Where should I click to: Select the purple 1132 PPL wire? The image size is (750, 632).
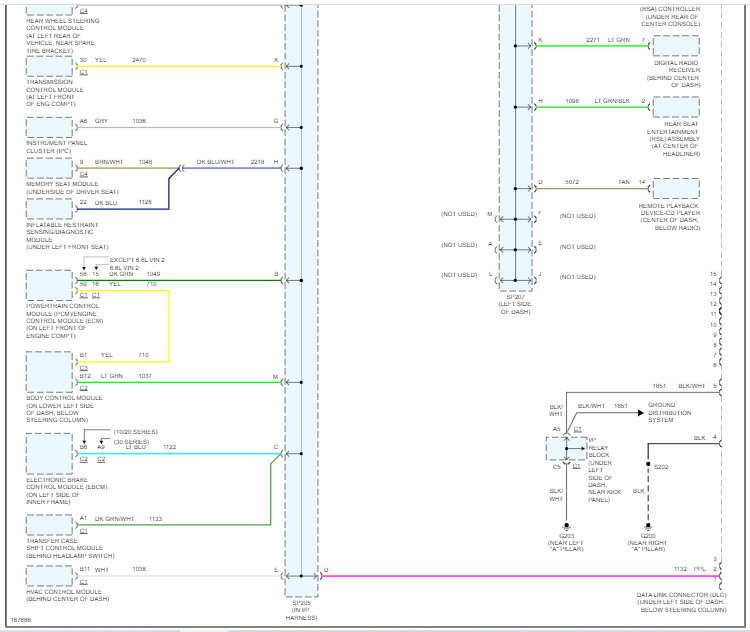coord(520,576)
